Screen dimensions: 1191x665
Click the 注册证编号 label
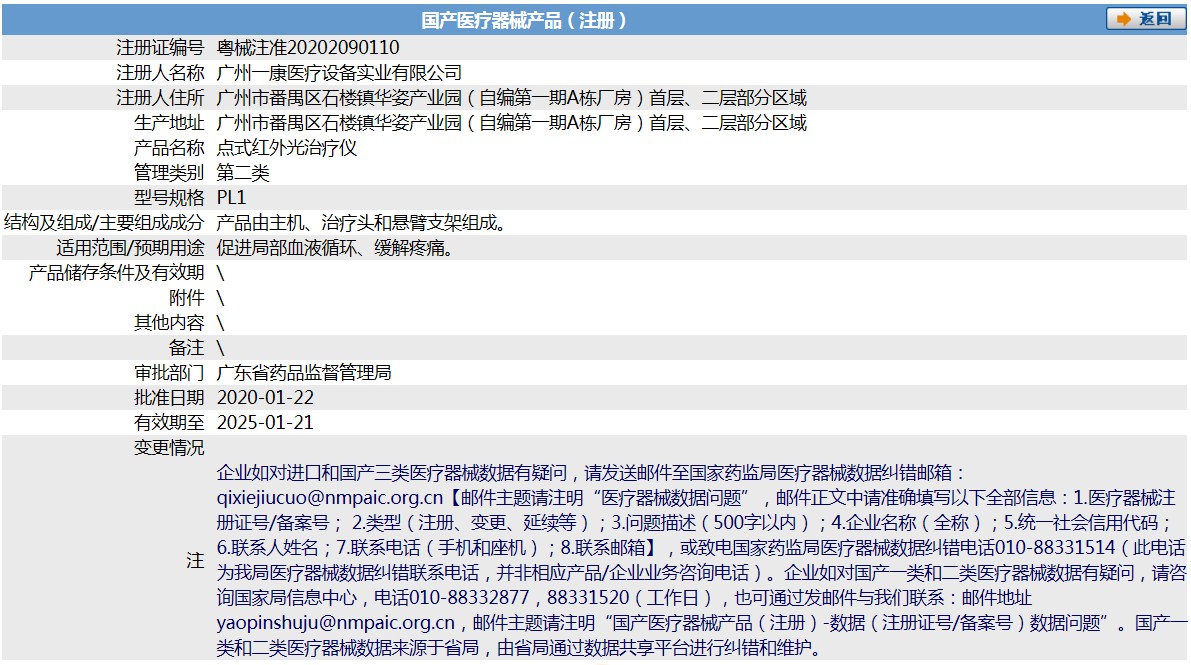[x=160, y=47]
